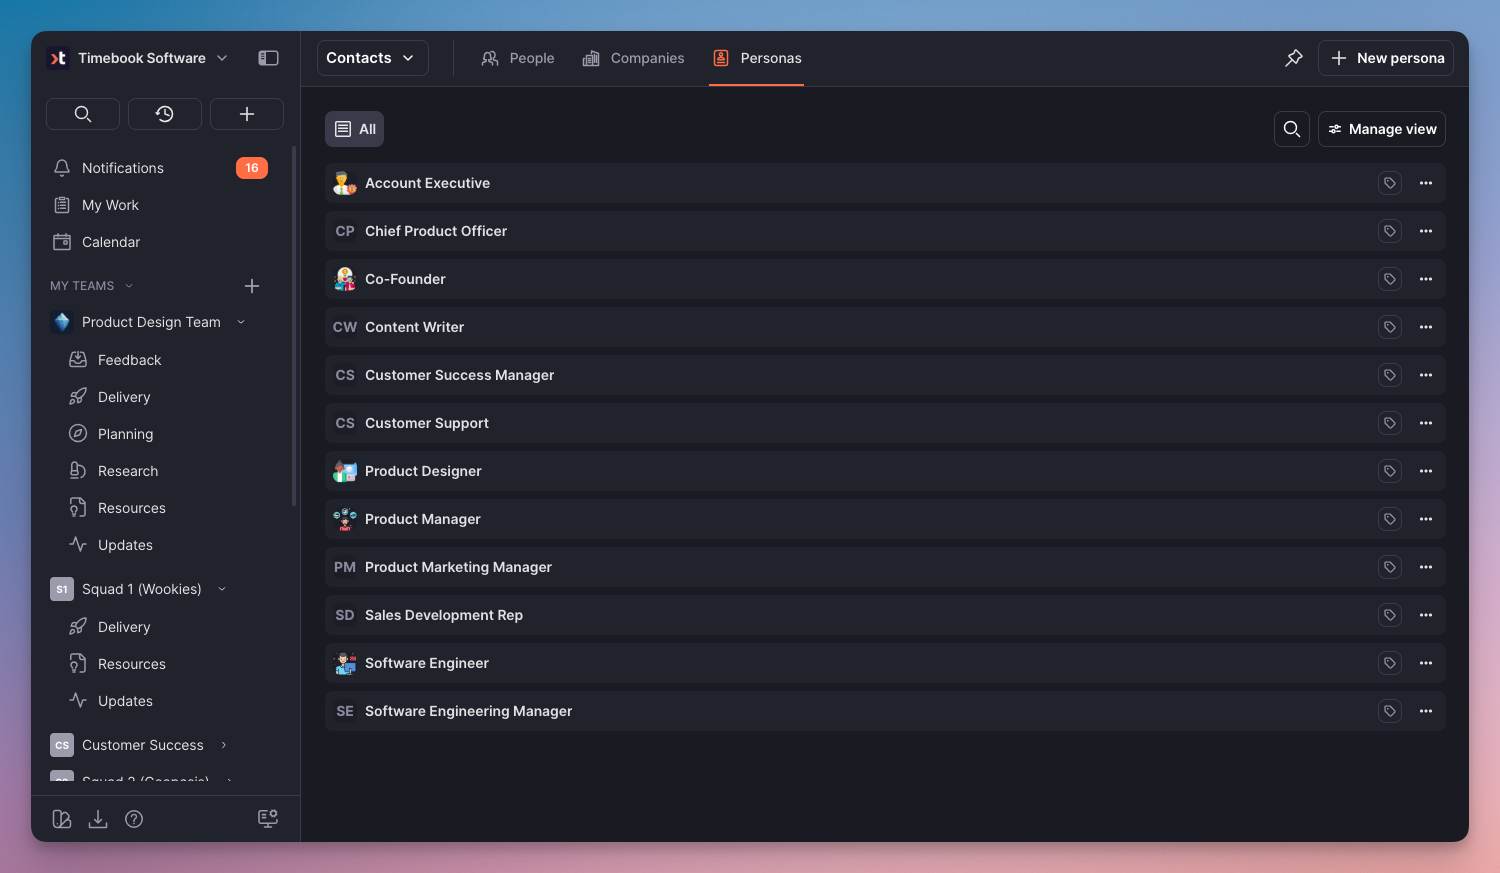This screenshot has height=873, width=1500.
Task: Open the Product Manager persona row
Action: tap(423, 519)
